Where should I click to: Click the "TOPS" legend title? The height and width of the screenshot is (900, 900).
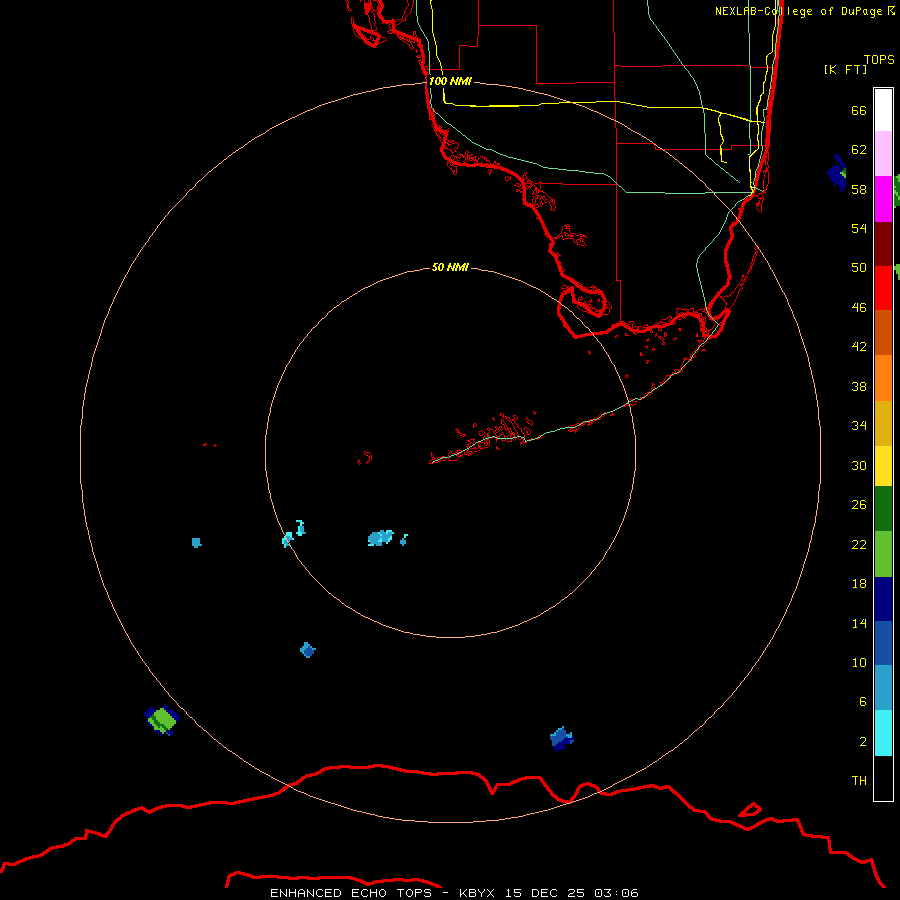[879, 59]
